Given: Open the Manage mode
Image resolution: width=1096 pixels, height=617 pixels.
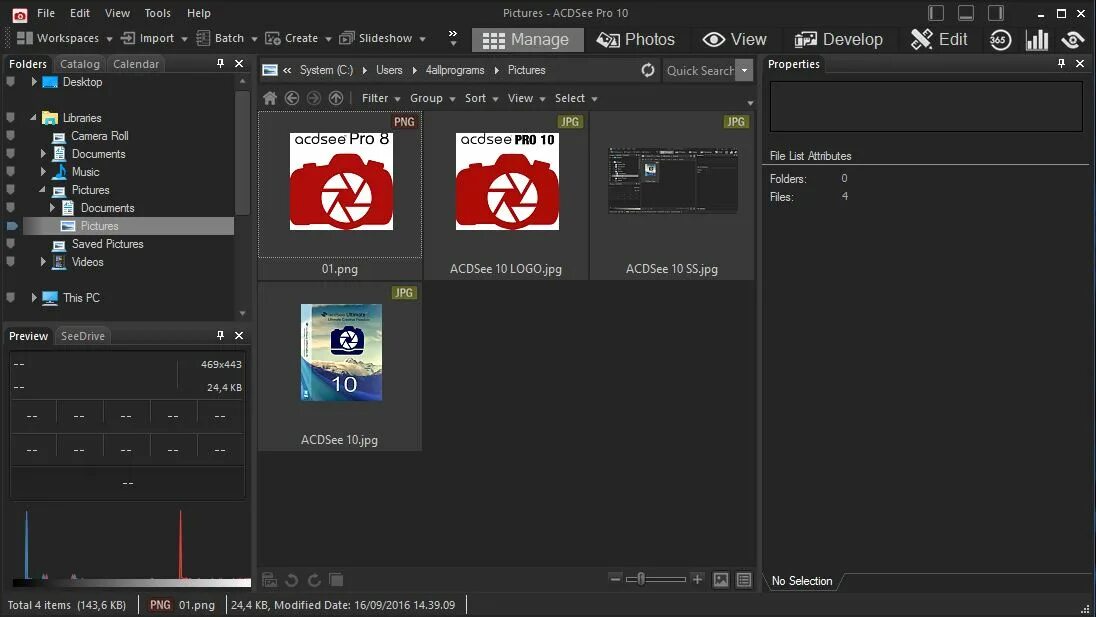Looking at the screenshot, I should point(527,39).
